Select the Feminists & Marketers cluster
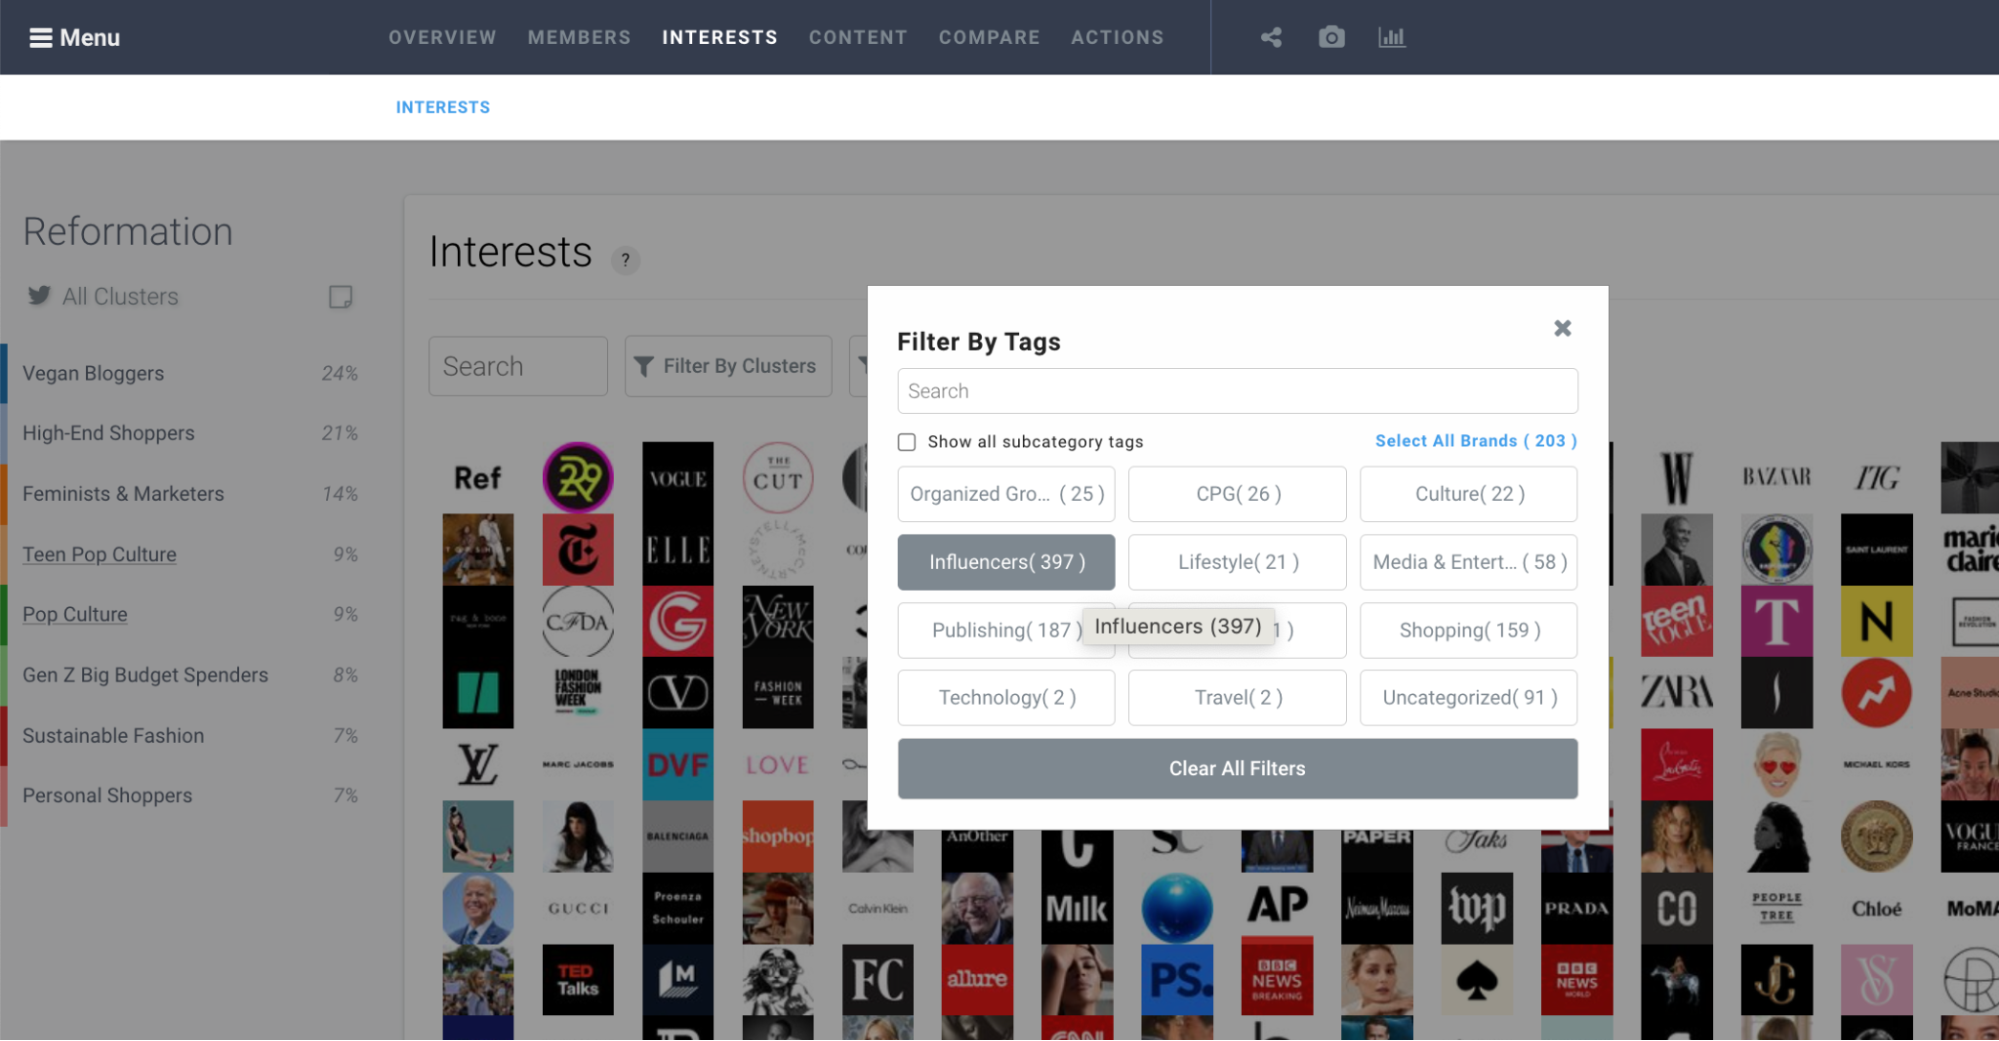Image resolution: width=1999 pixels, height=1041 pixels. point(190,494)
